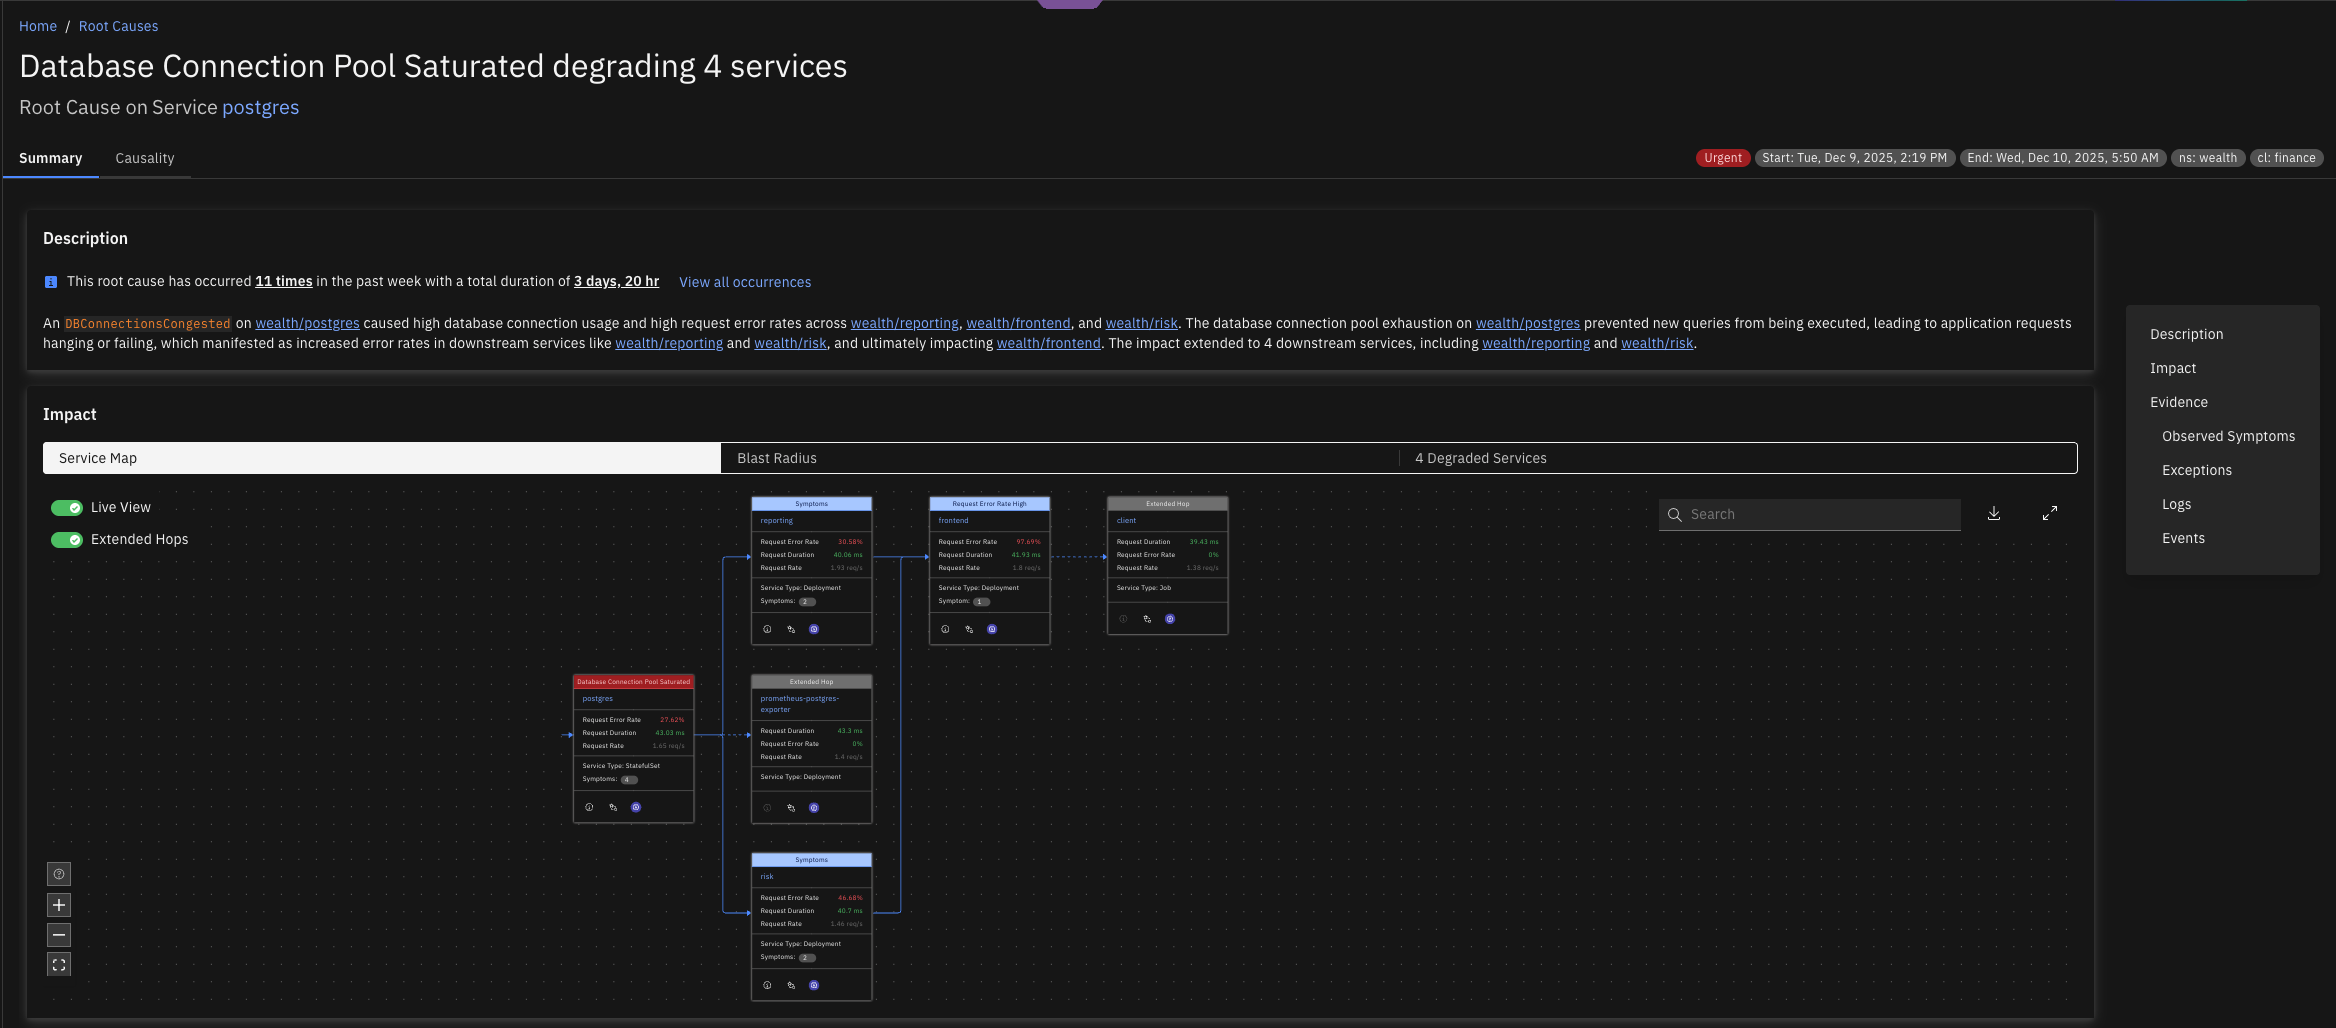The width and height of the screenshot is (2336, 1028).
Task: Disable the Extended Hops toggle
Action: point(67,540)
